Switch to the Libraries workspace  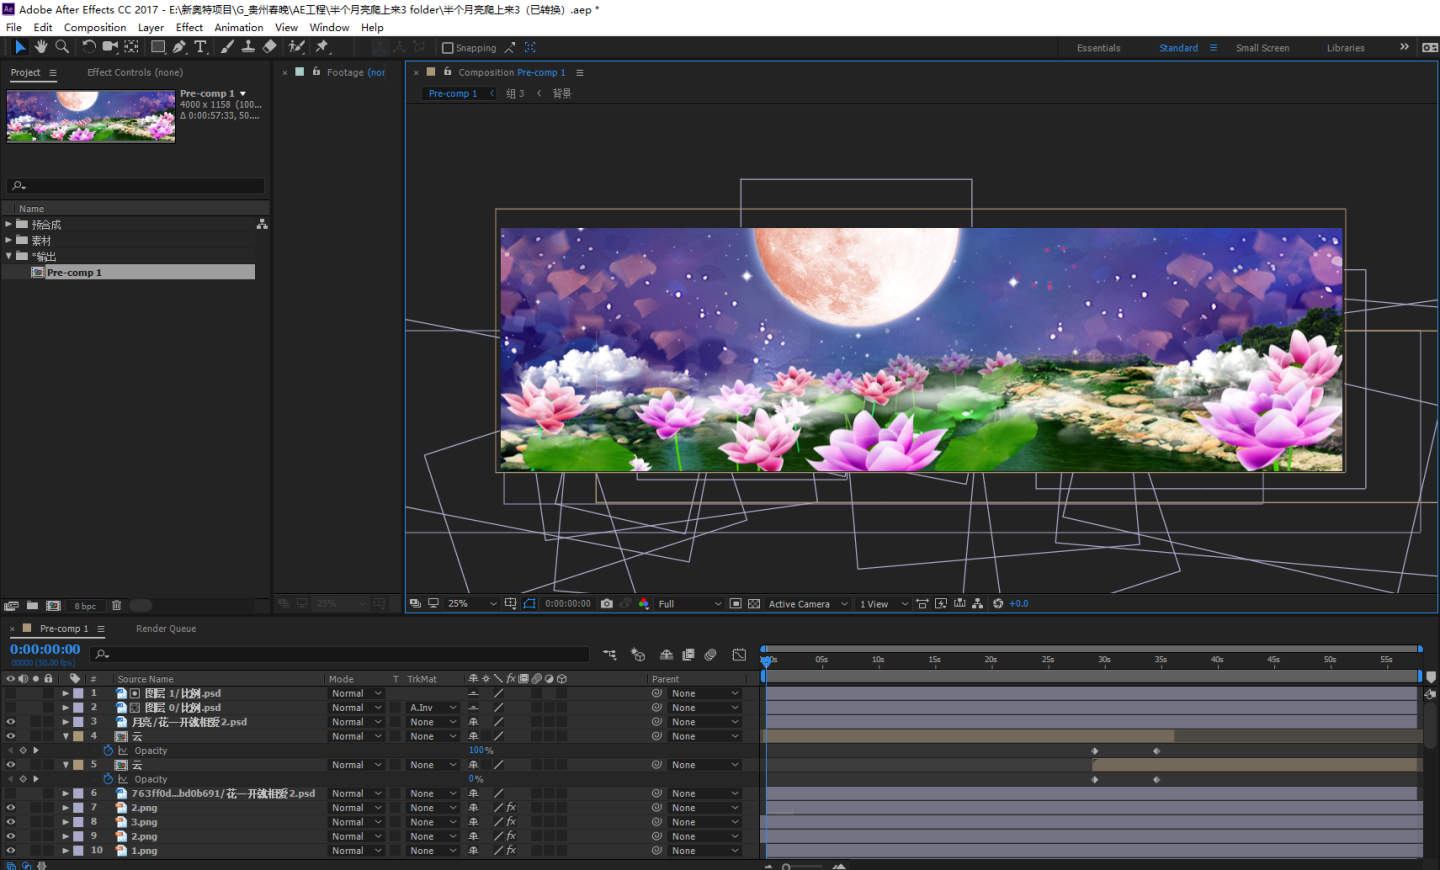(x=1345, y=48)
